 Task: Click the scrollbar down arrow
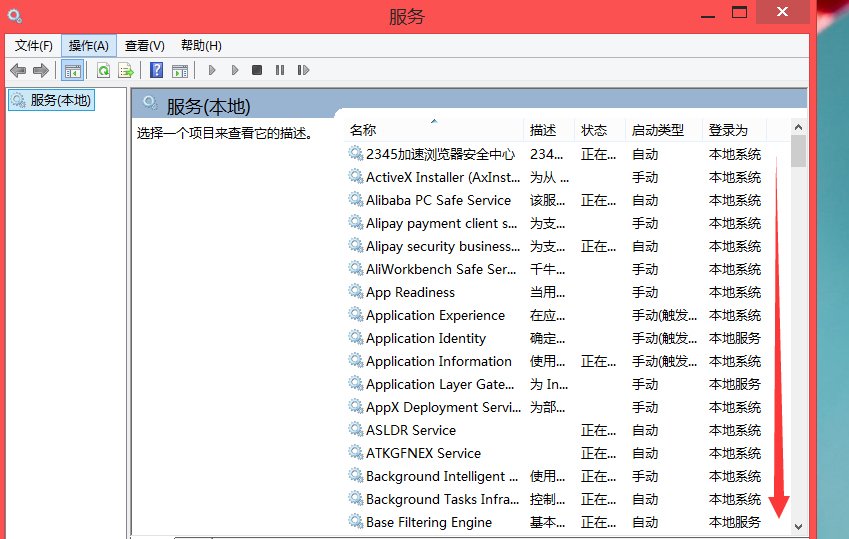point(798,526)
